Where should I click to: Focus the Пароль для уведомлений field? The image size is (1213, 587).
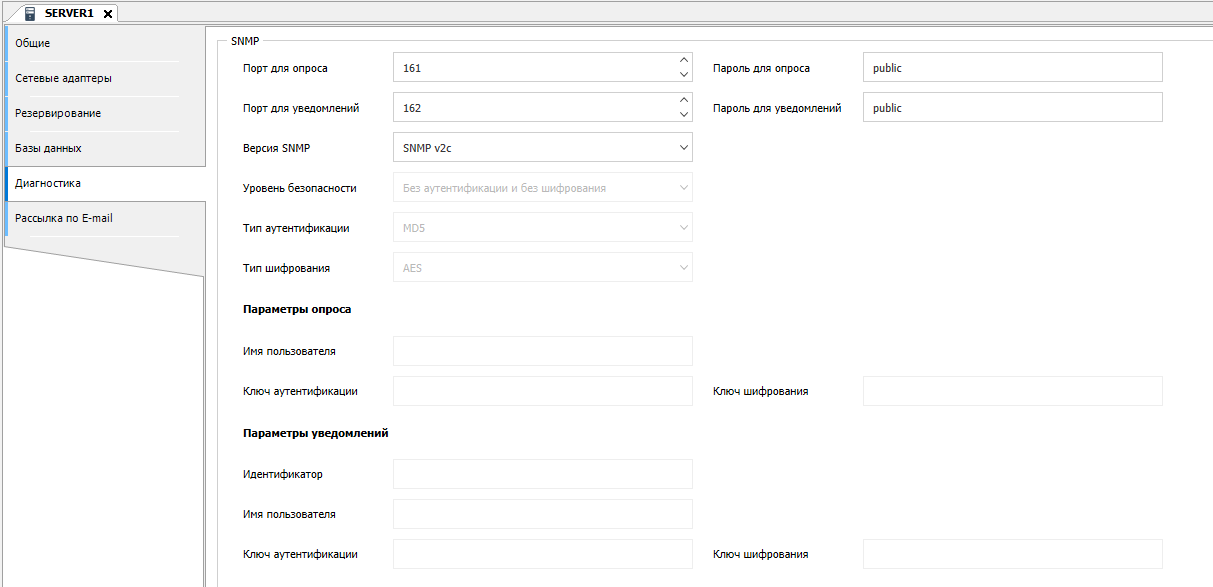click(1012, 108)
